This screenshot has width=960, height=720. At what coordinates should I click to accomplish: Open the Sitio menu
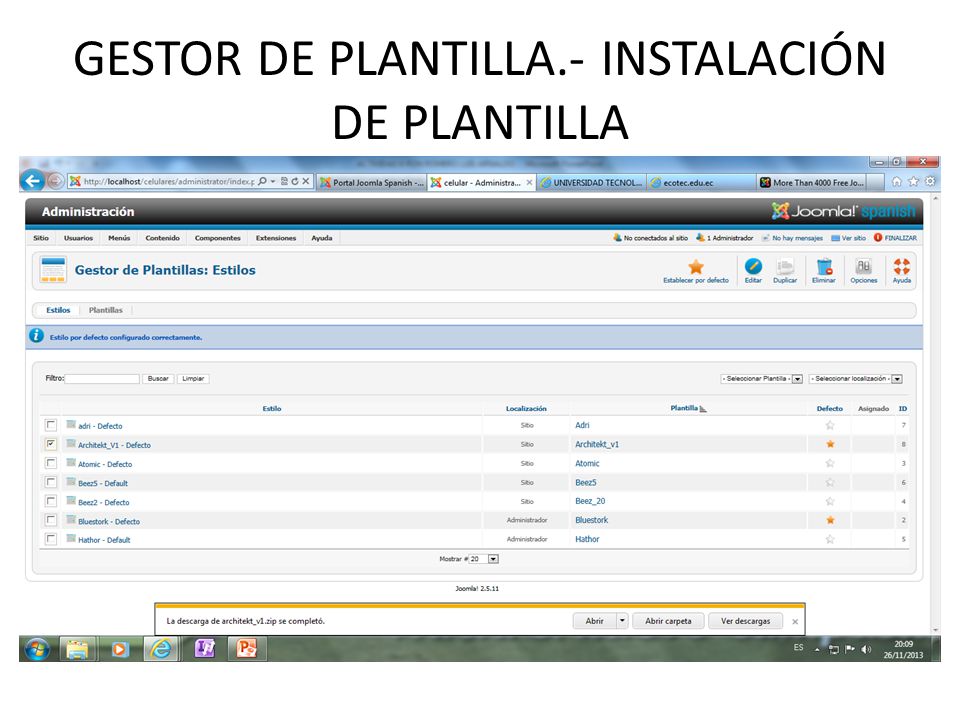pos(41,238)
